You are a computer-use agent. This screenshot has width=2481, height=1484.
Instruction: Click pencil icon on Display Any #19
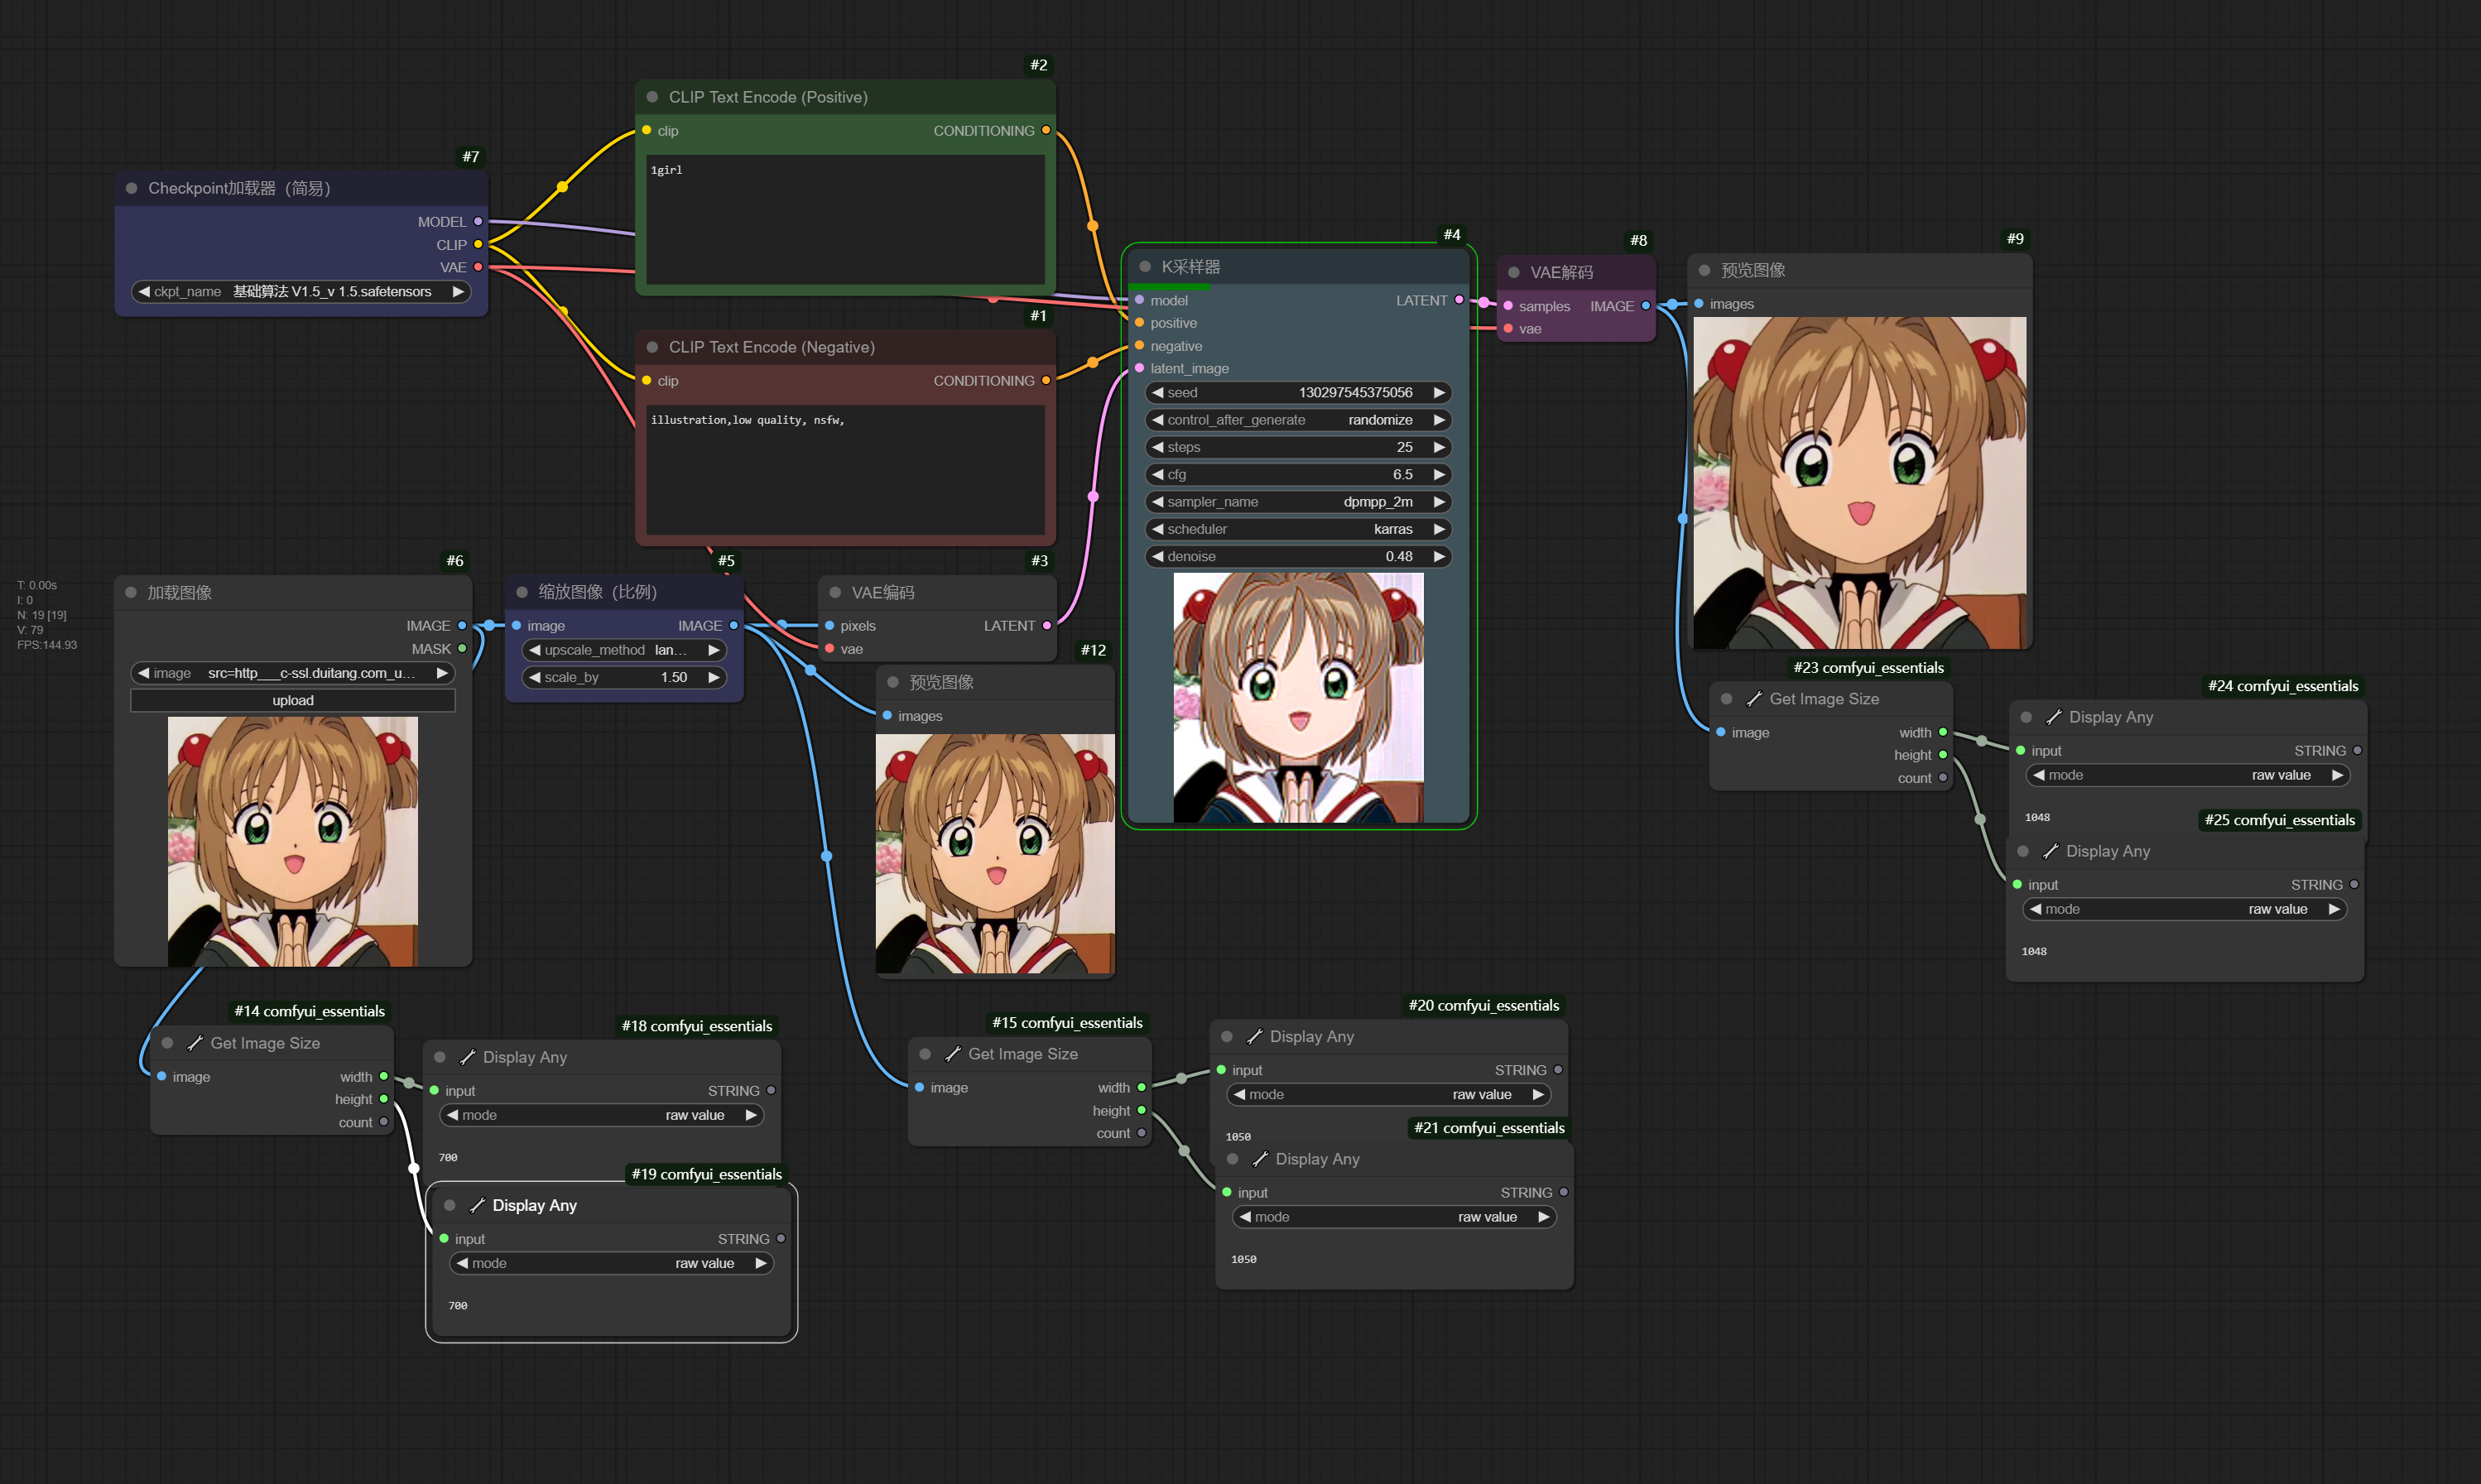(477, 1205)
